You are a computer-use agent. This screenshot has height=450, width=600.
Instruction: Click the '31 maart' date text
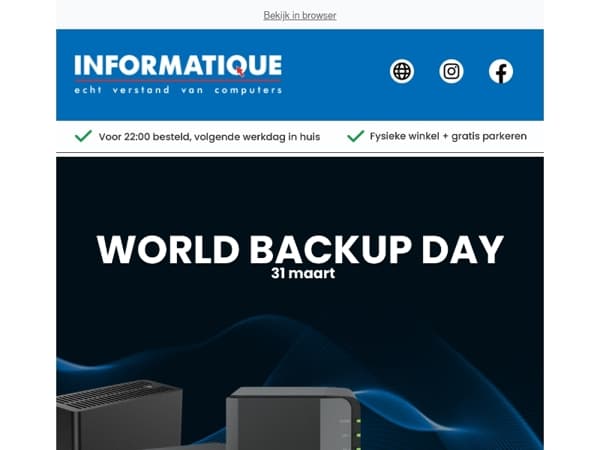[300, 272]
